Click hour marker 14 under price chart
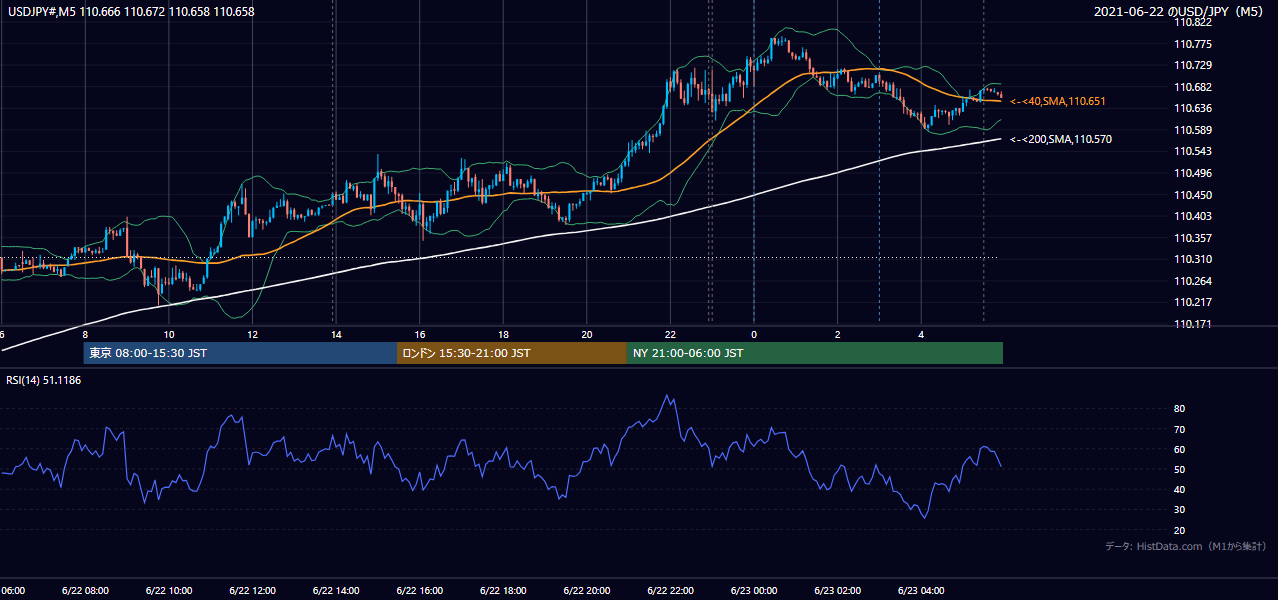 coord(336,335)
